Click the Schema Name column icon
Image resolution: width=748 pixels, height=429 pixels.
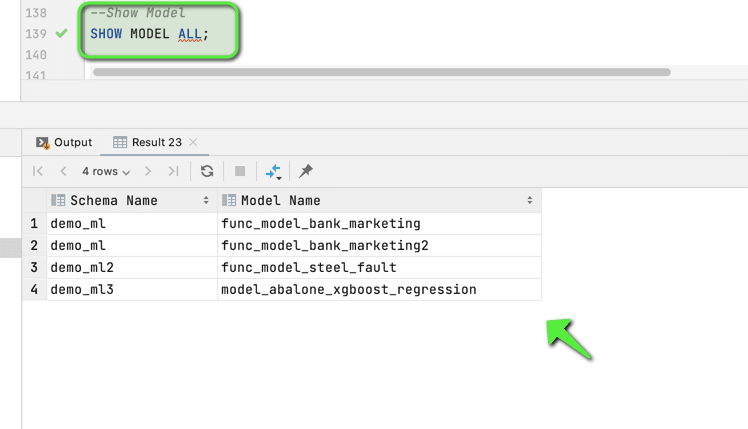tap(58, 200)
